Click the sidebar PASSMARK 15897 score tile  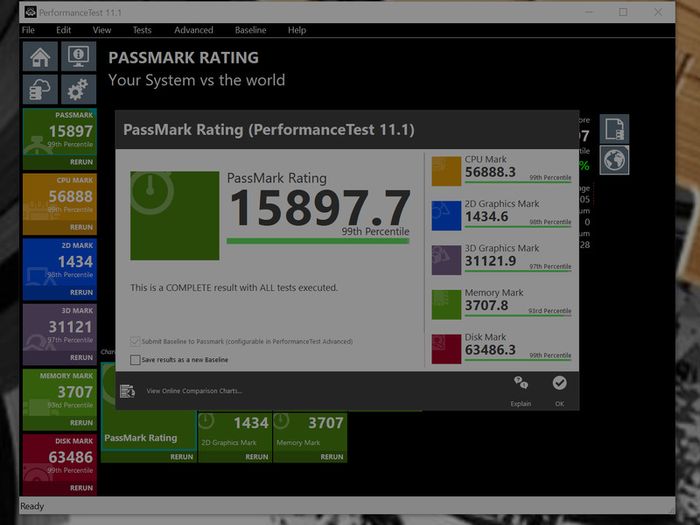coord(60,132)
